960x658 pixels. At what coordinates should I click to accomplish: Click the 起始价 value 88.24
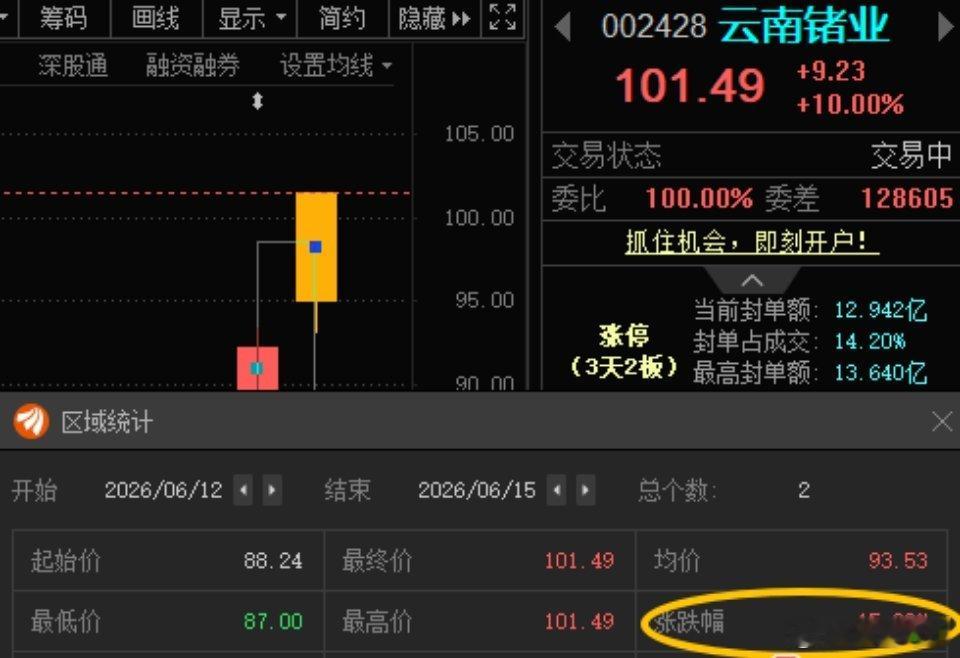pyautogui.click(x=273, y=561)
